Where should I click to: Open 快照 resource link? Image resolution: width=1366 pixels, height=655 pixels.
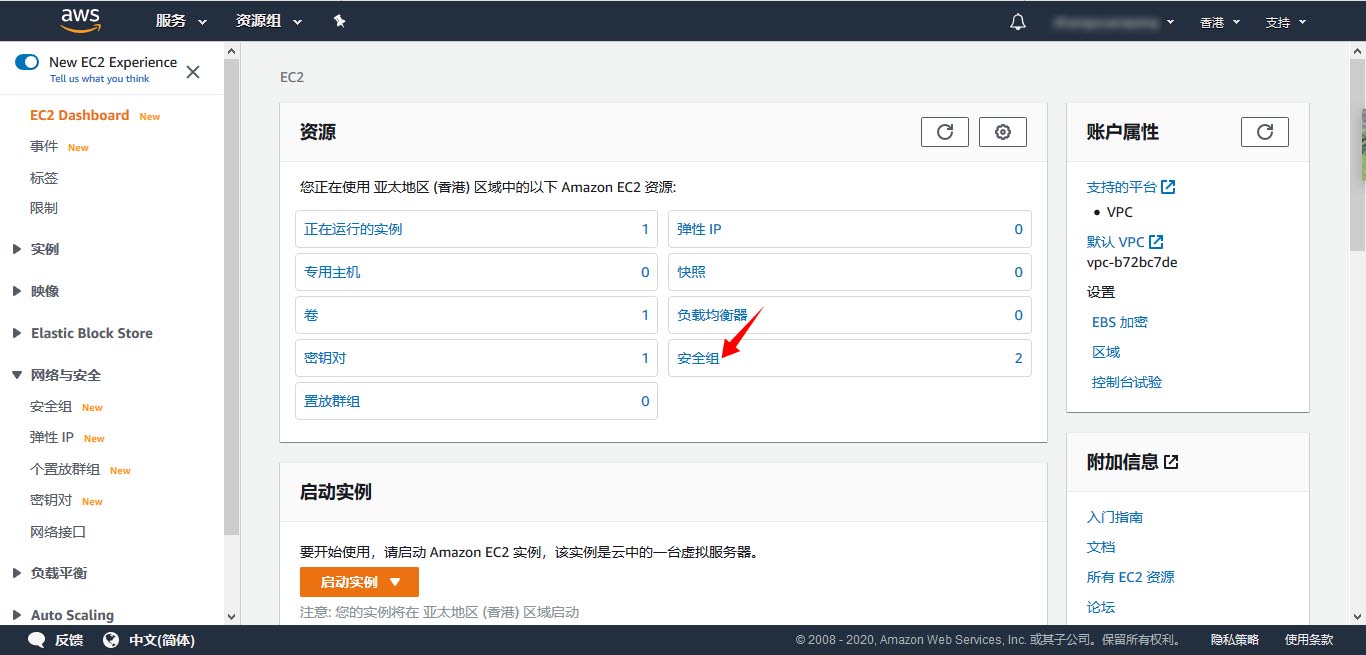(x=691, y=272)
